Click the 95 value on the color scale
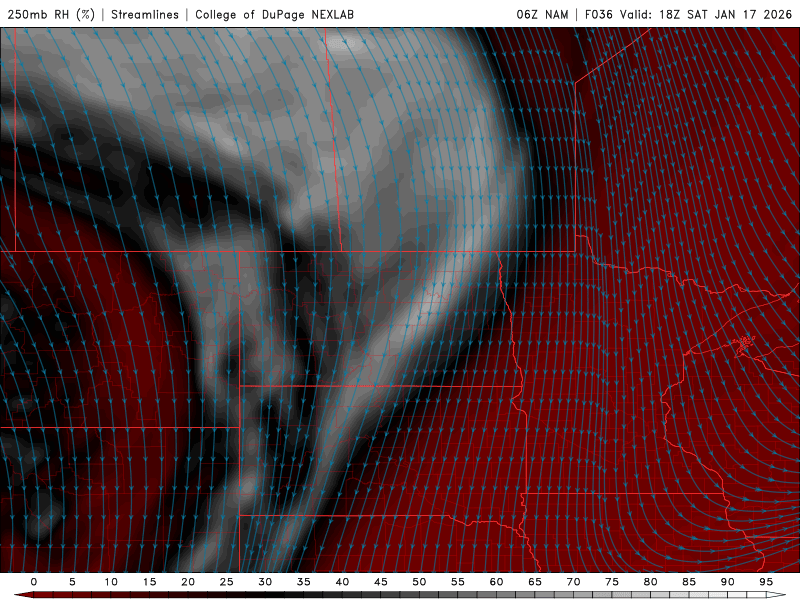800x600 pixels. tap(765, 582)
